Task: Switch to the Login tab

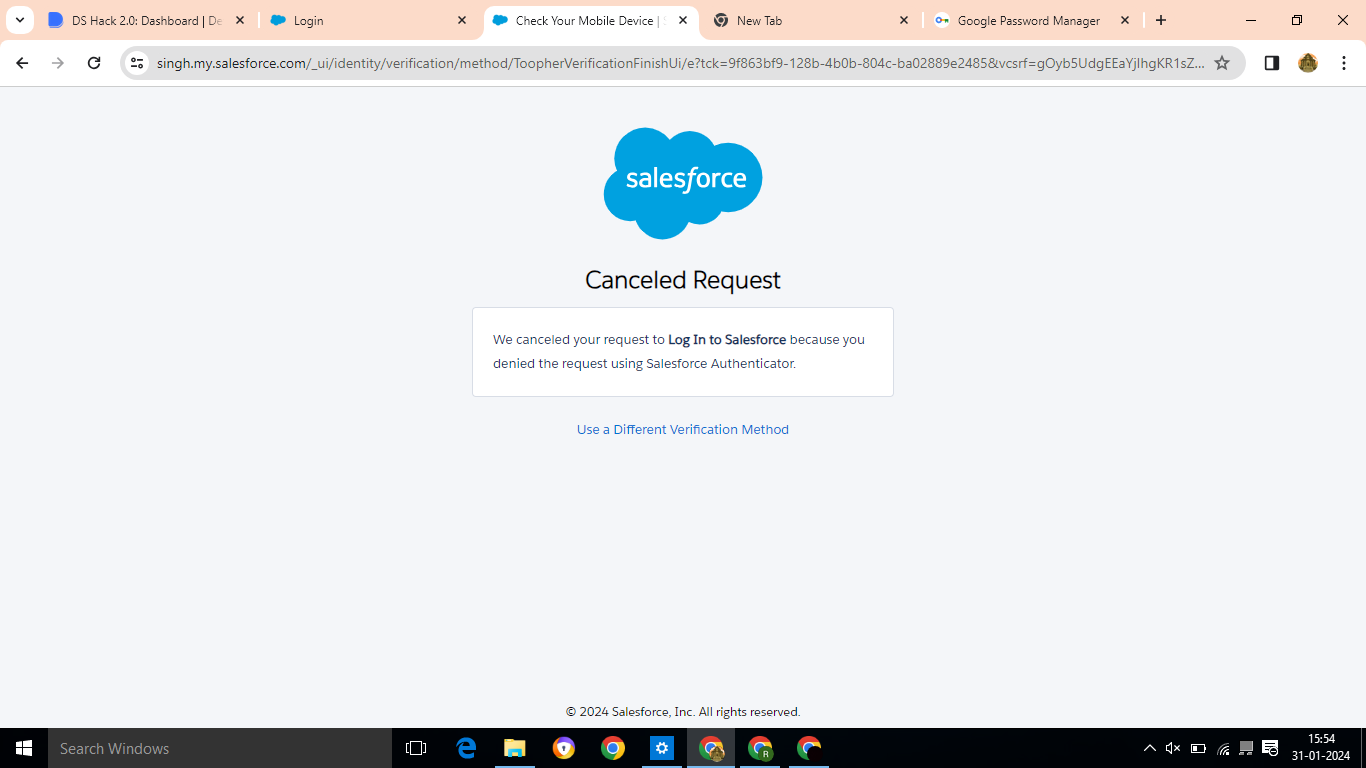Action: tap(368, 20)
